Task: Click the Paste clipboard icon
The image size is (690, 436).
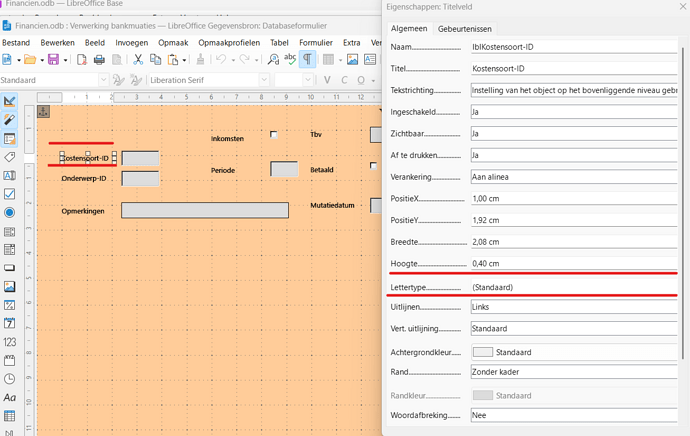Action: click(173, 59)
